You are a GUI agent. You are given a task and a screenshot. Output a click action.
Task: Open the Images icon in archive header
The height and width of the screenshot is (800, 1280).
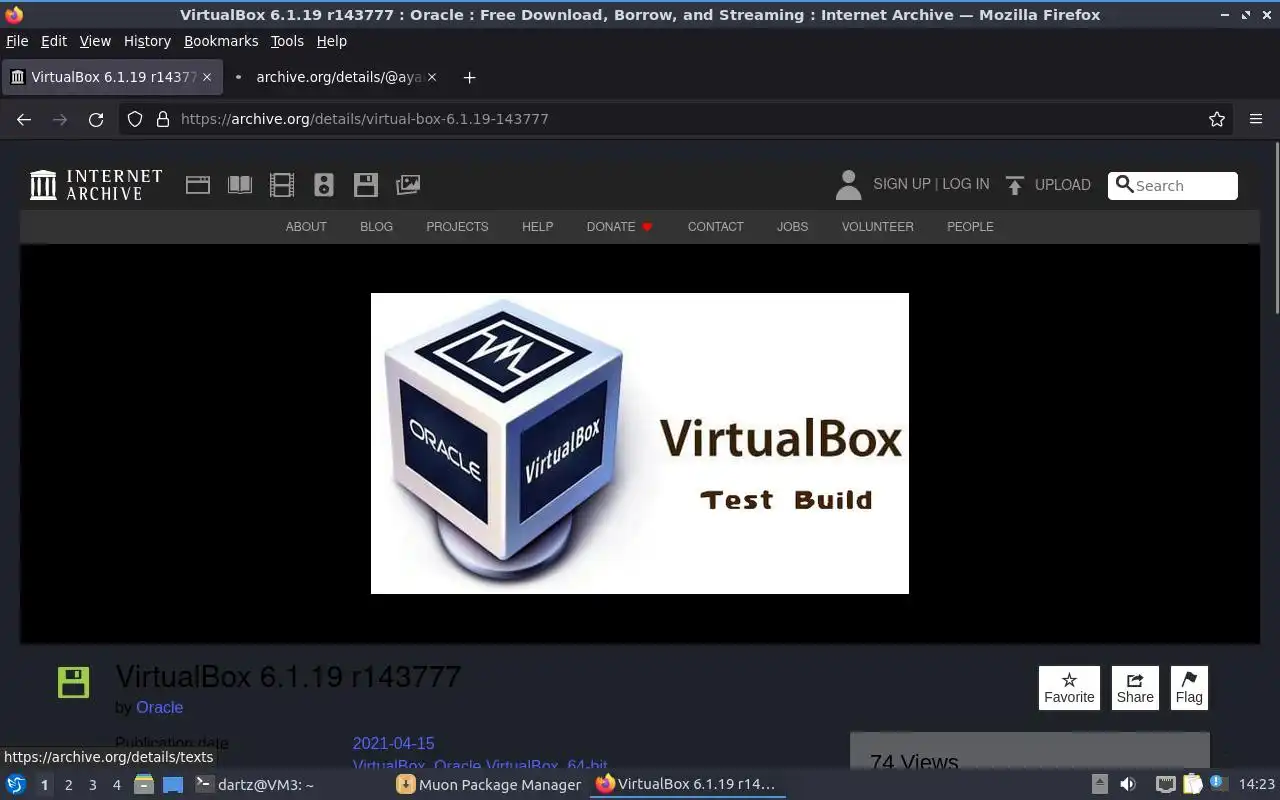[408, 185]
